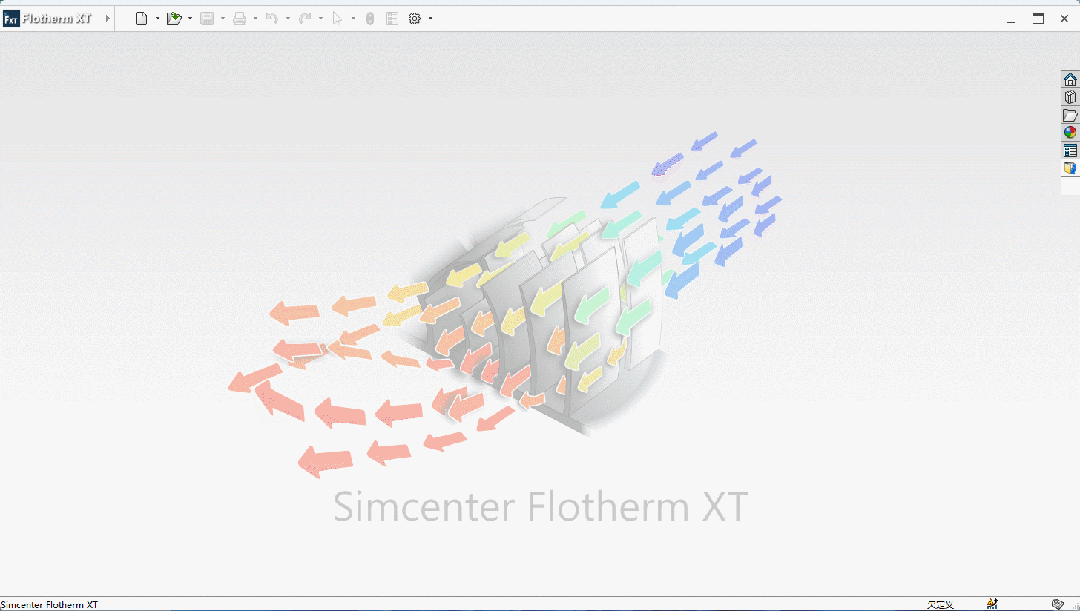The width and height of the screenshot is (1080, 611).
Task: Expand the Open file dropdown arrow
Action: pos(190,19)
